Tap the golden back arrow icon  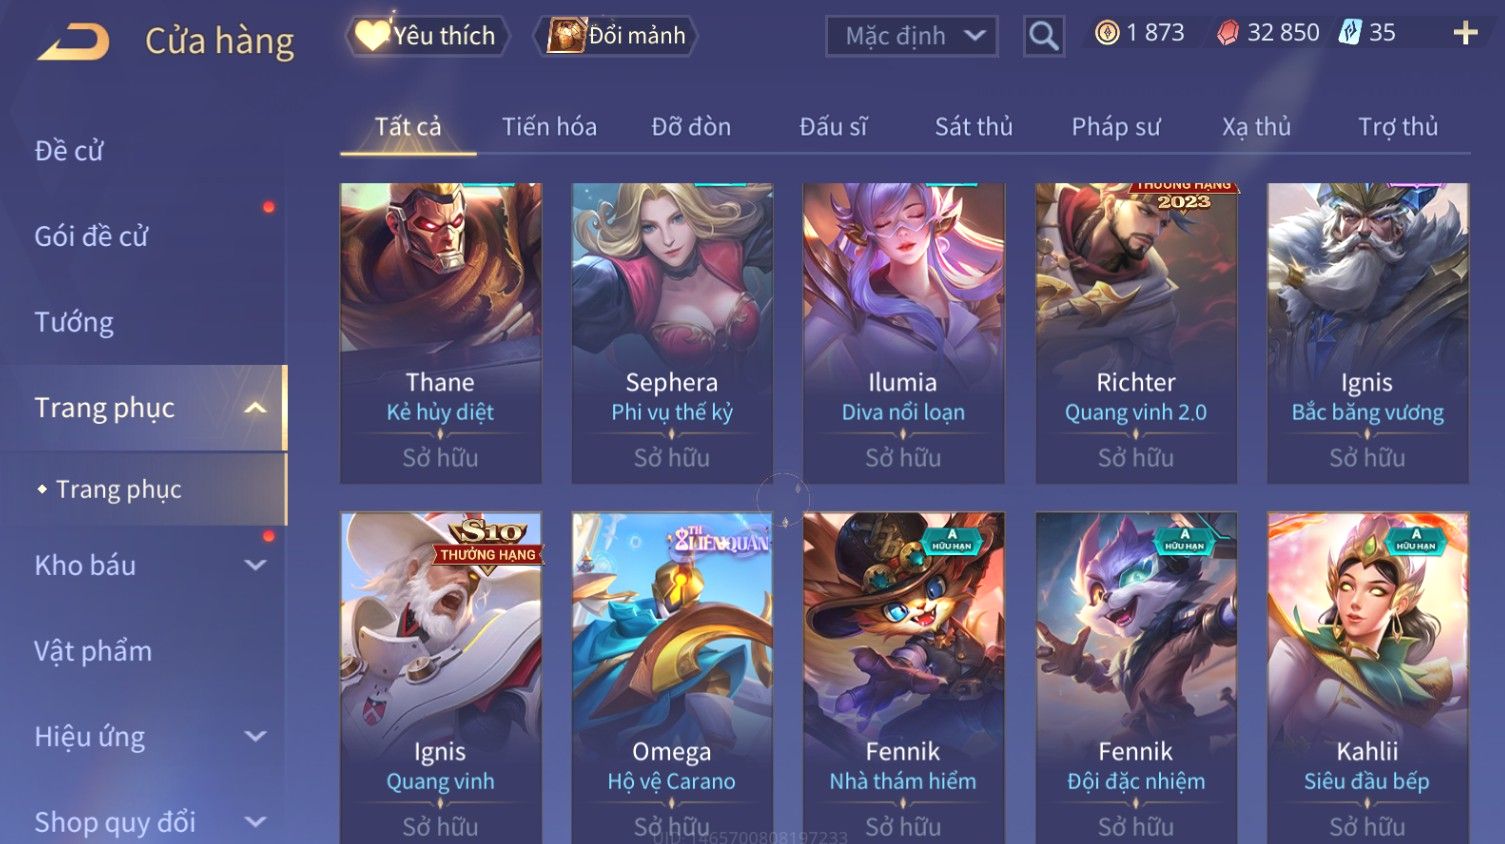73,42
